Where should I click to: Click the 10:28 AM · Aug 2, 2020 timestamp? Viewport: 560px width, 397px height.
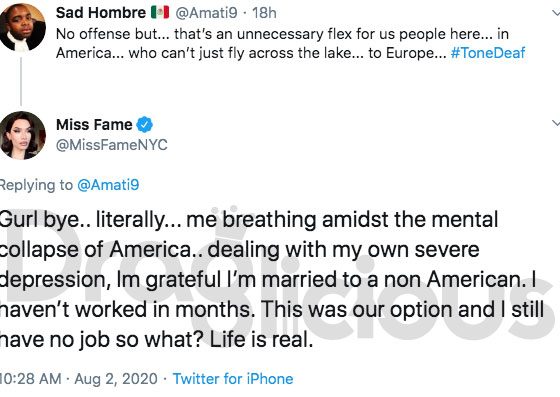click(x=79, y=379)
